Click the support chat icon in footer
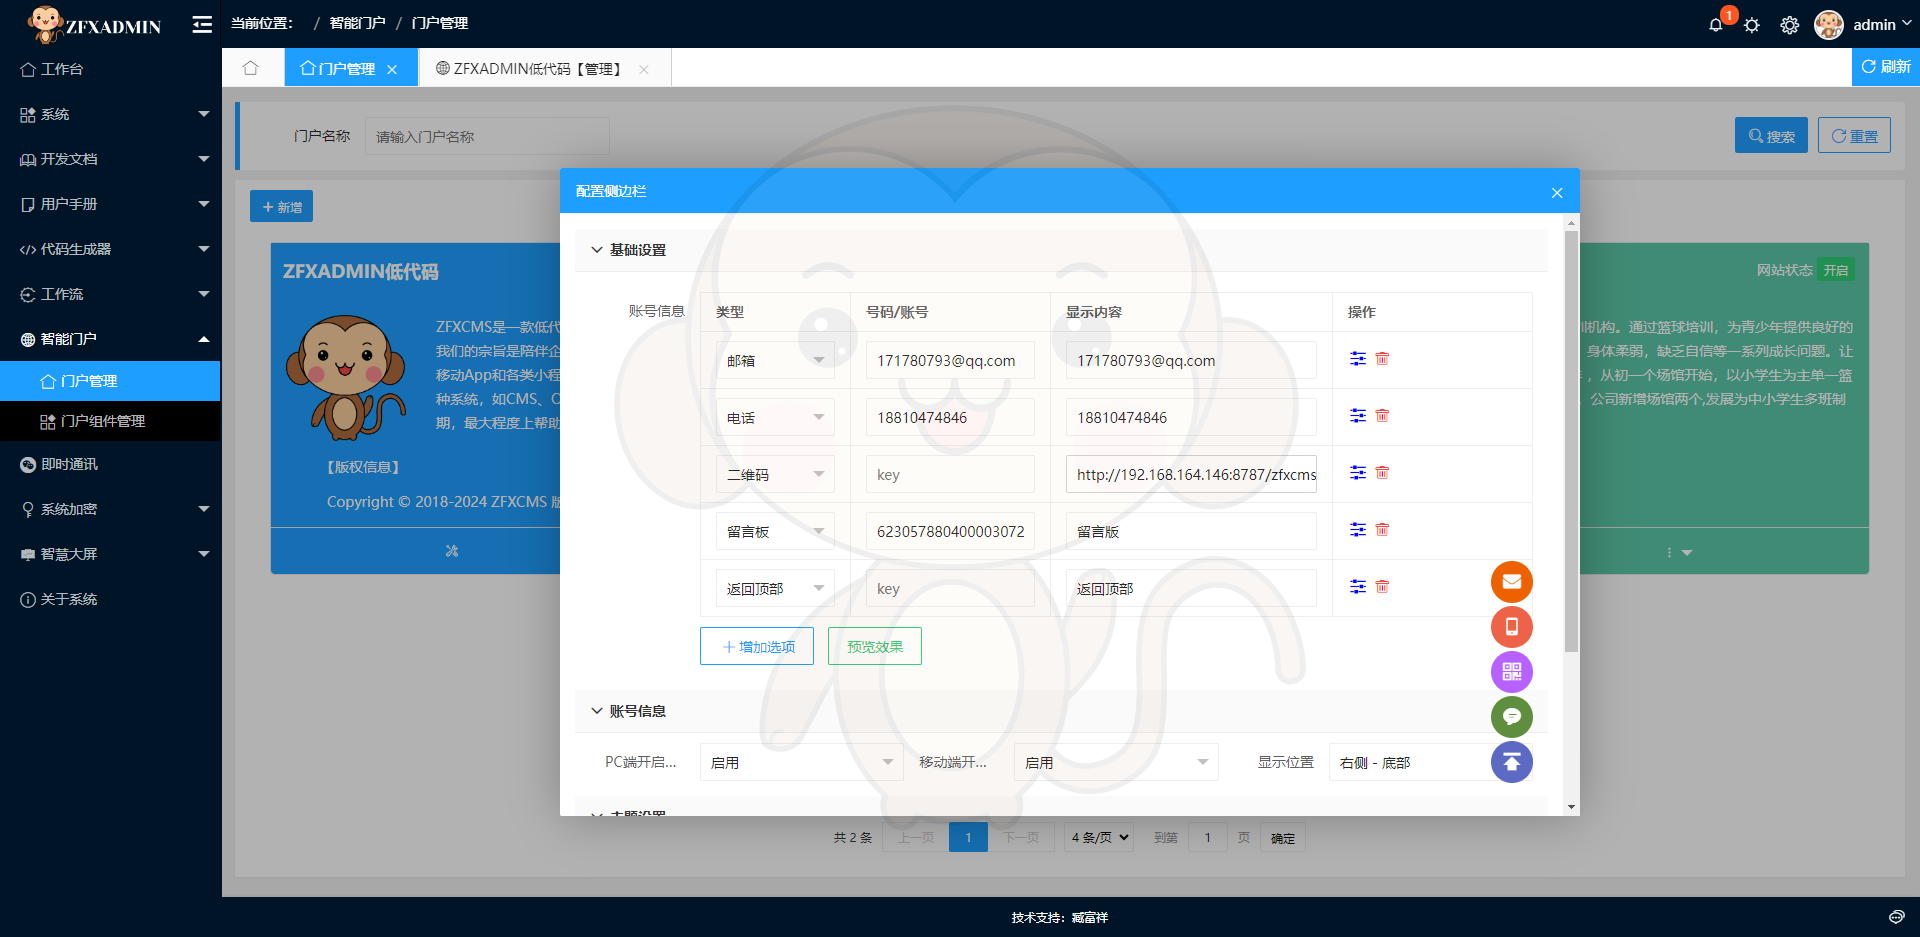The image size is (1920, 937). [x=1896, y=917]
